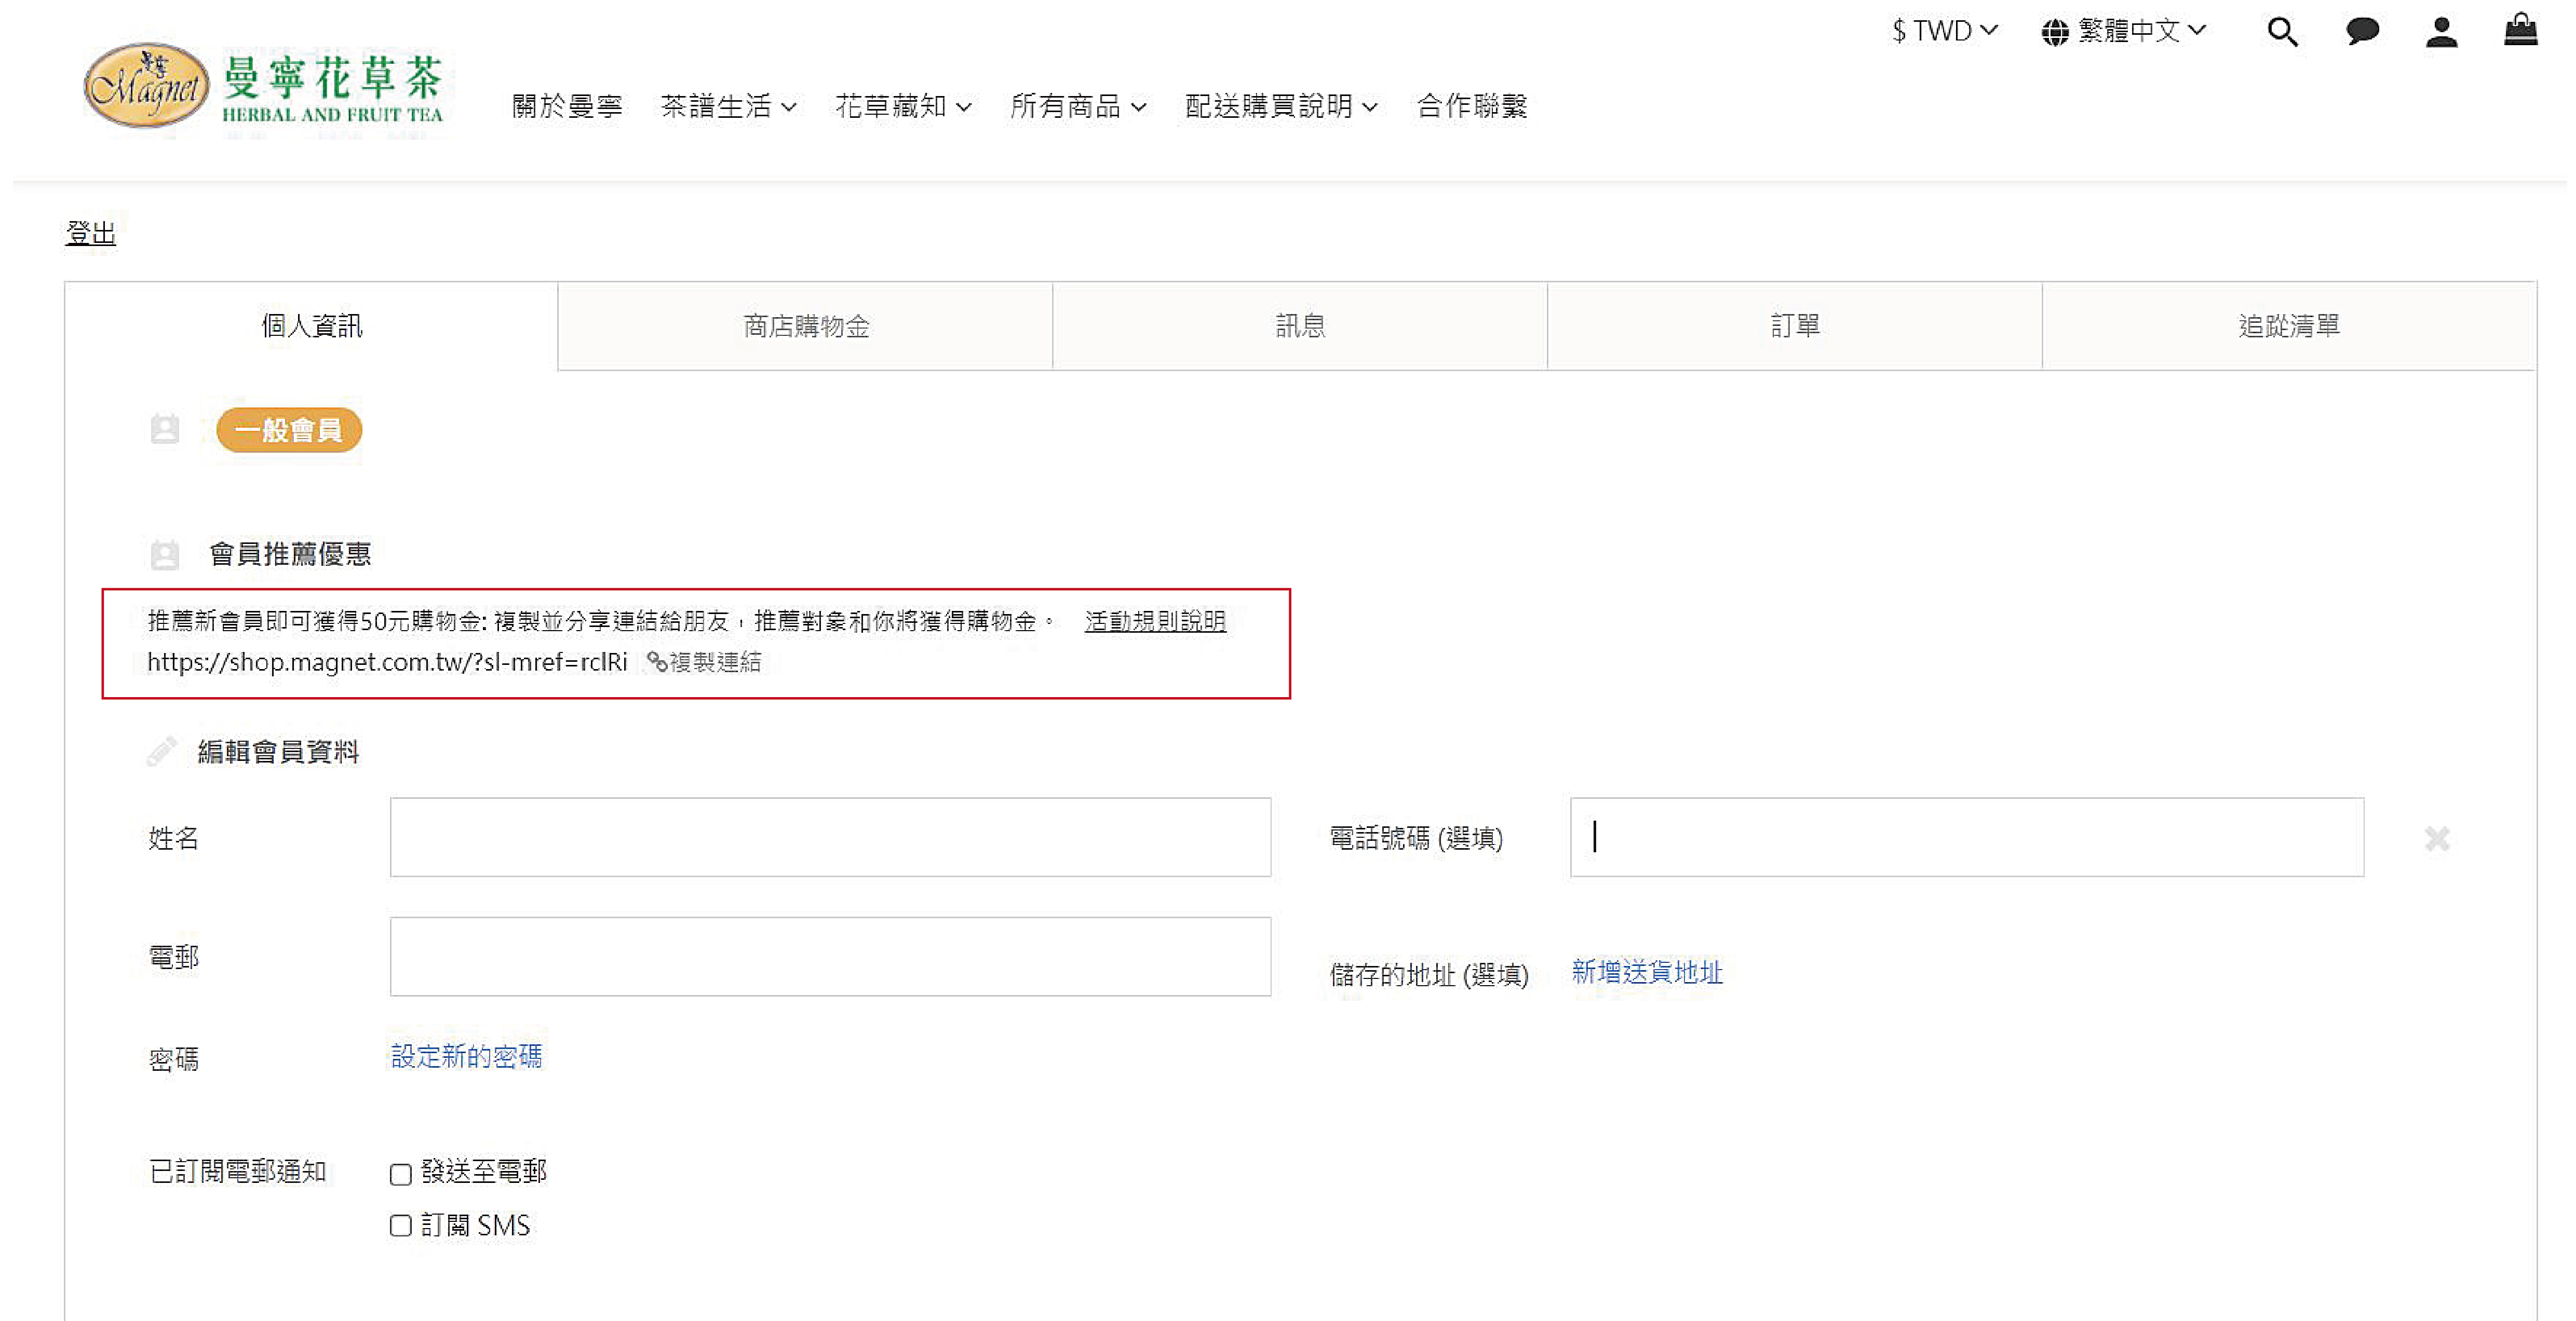
Task: Expand the $ TWD currency dropdown
Action: [1943, 31]
